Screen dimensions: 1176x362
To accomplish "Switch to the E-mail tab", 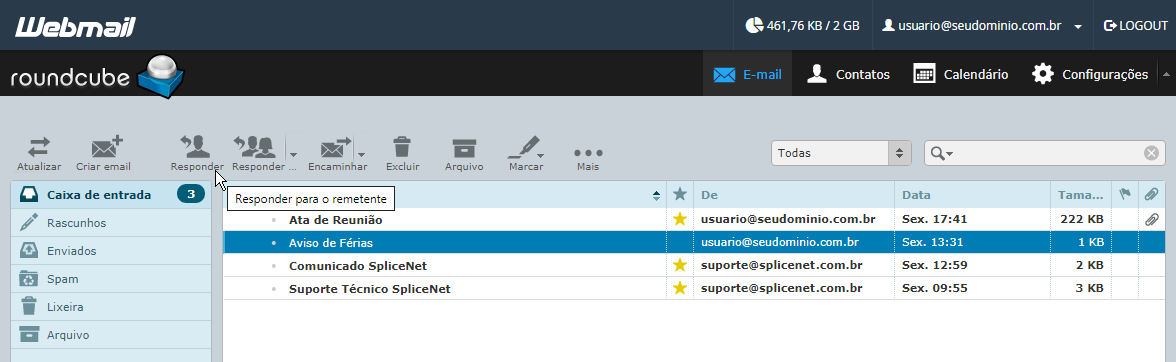I will coord(748,74).
